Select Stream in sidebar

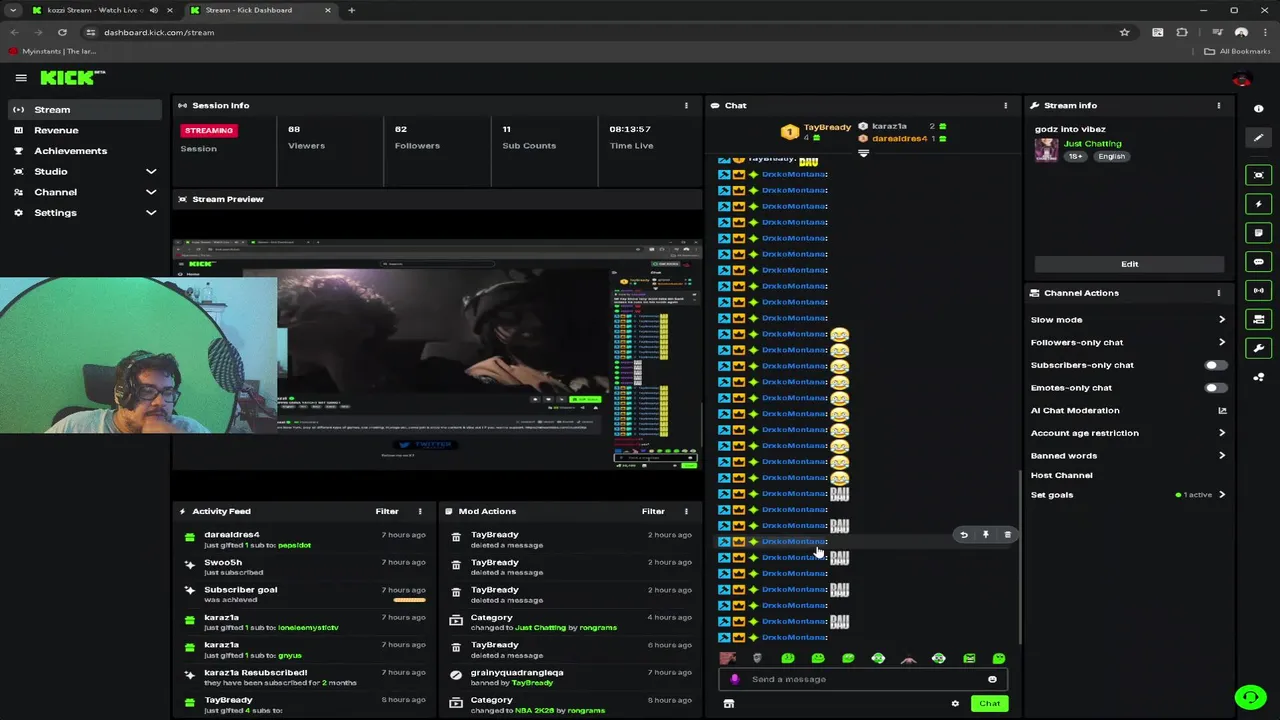pyautogui.click(x=84, y=110)
